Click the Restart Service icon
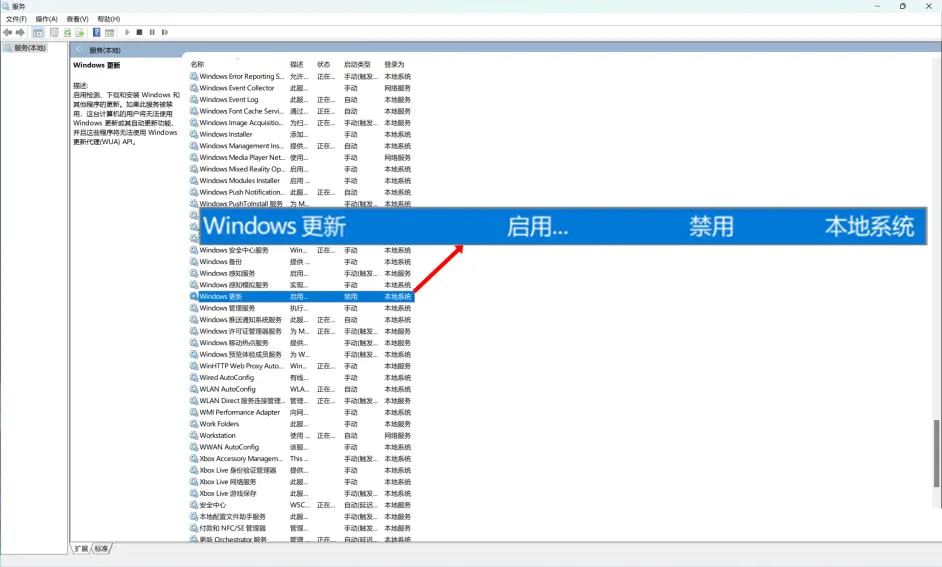Image resolution: width=942 pixels, height=567 pixels. (x=165, y=32)
